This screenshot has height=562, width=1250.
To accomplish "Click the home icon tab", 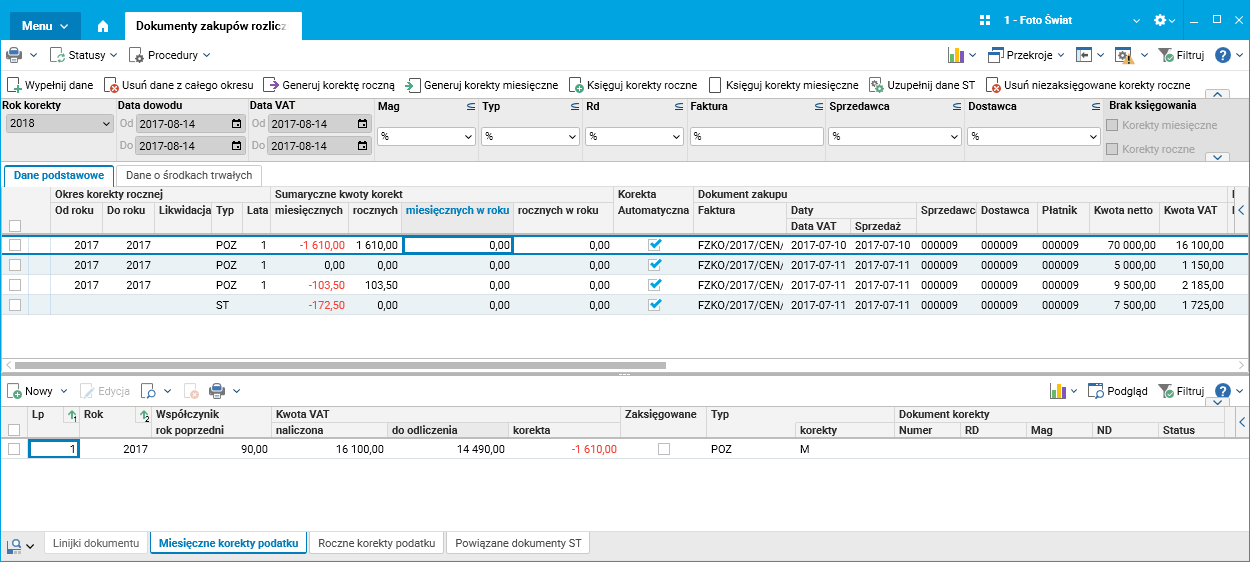I will [103, 25].
